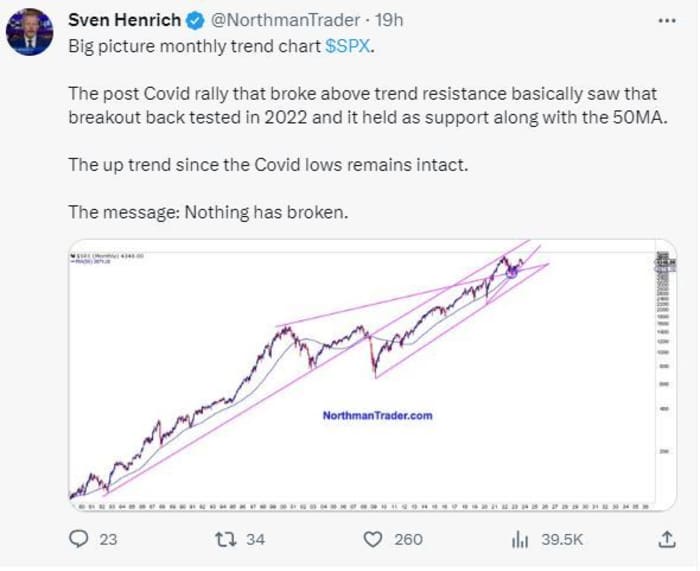This screenshot has width=700, height=571.
Task: Click the retweet arrows icon
Action: click(x=225, y=539)
